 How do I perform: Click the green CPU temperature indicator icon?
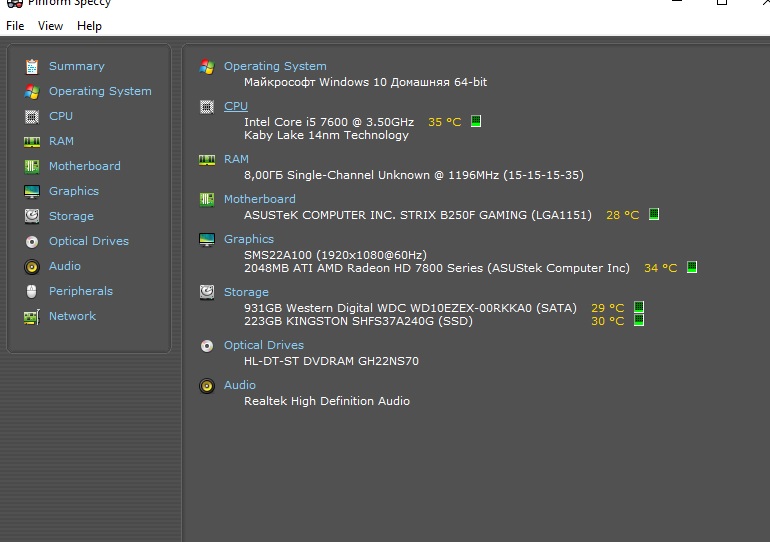(476, 121)
